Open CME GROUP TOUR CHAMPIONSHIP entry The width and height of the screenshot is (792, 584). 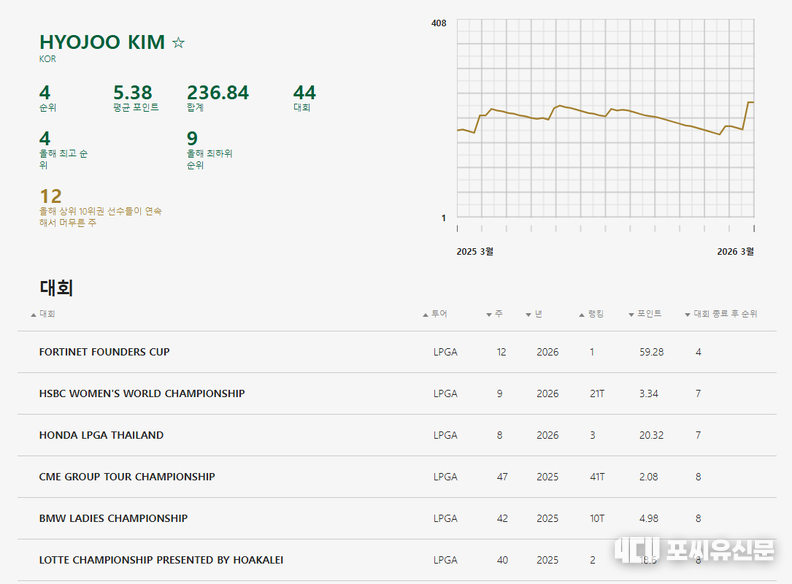pyautogui.click(x=126, y=477)
